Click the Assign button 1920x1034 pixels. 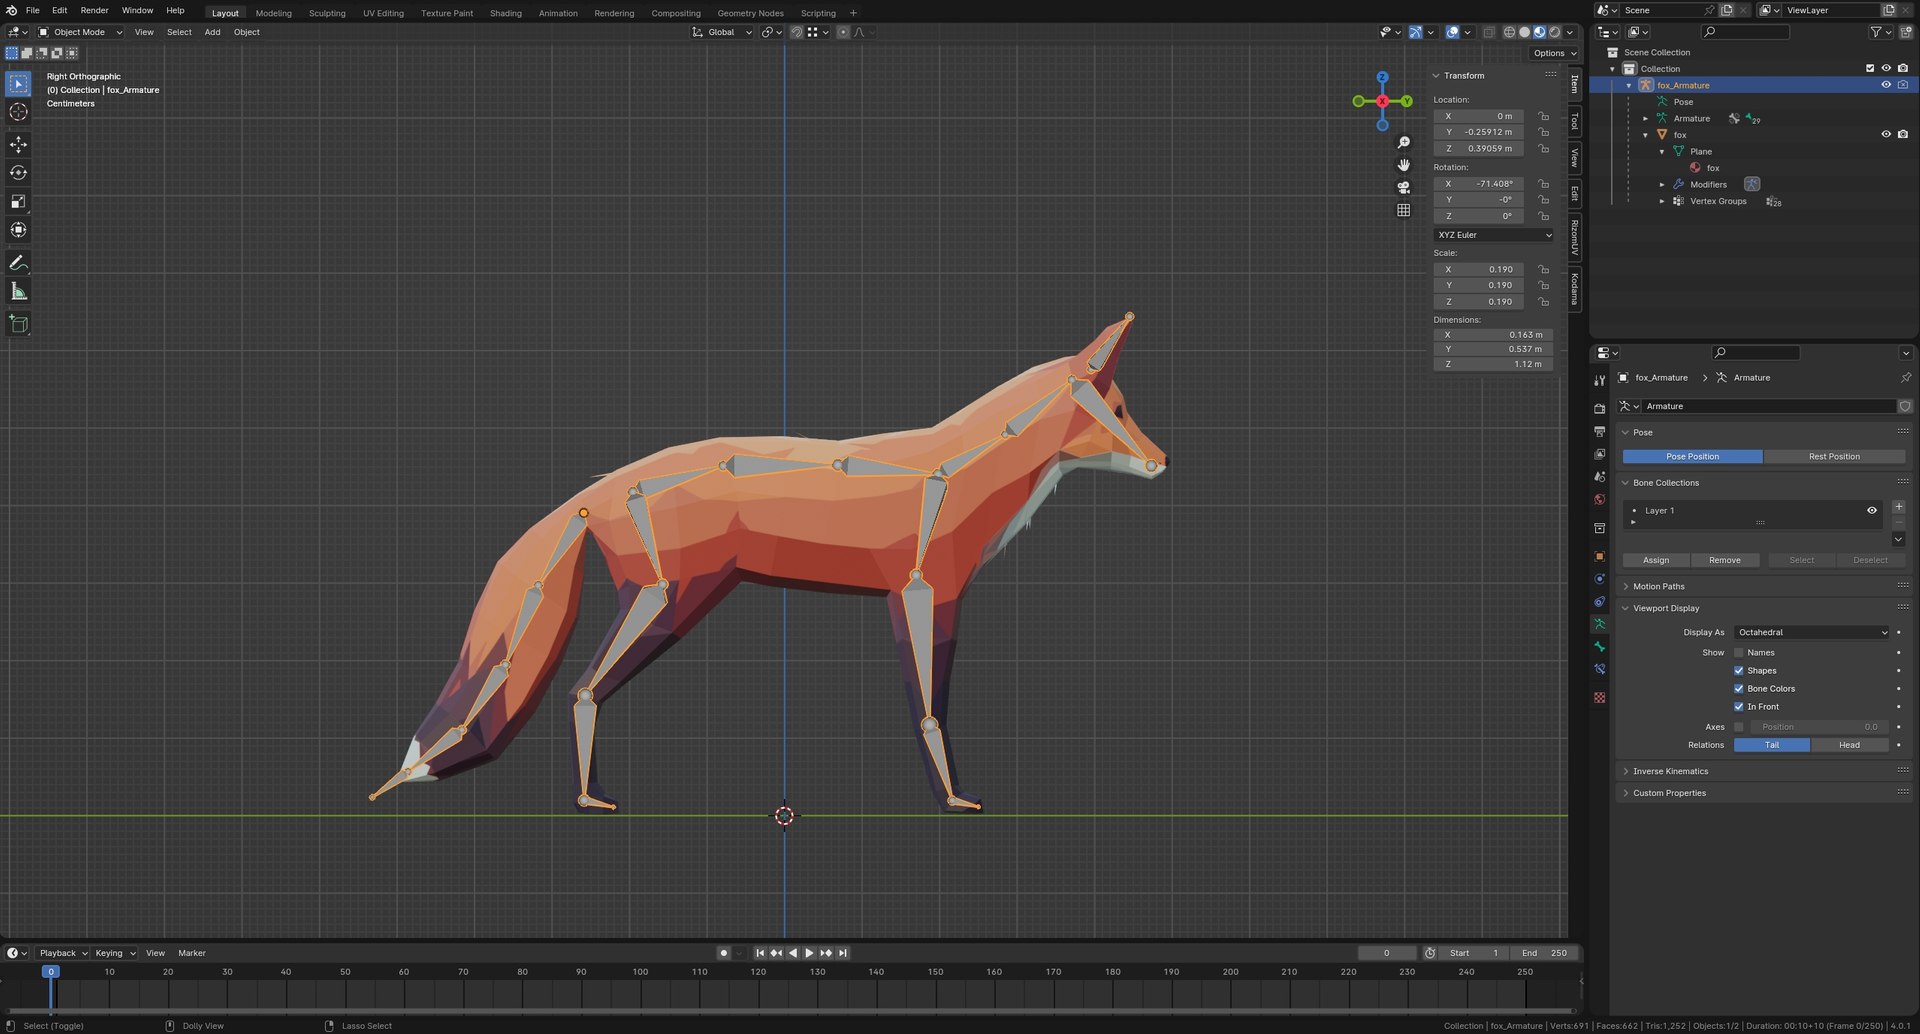[x=1656, y=561]
